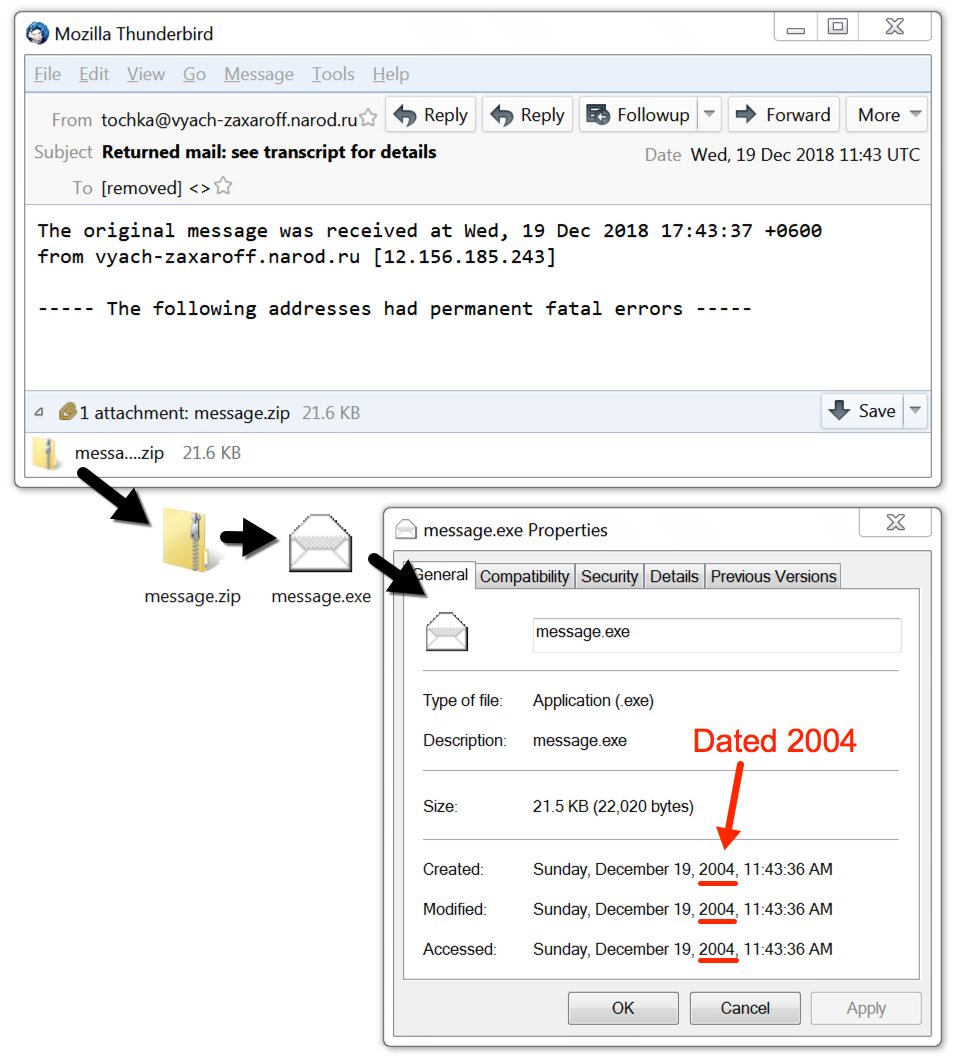Viewport: 954px width, 1059px height.
Task: Click the subject "Returned mail: see transcript for details"
Action: pyautogui.click(x=269, y=152)
